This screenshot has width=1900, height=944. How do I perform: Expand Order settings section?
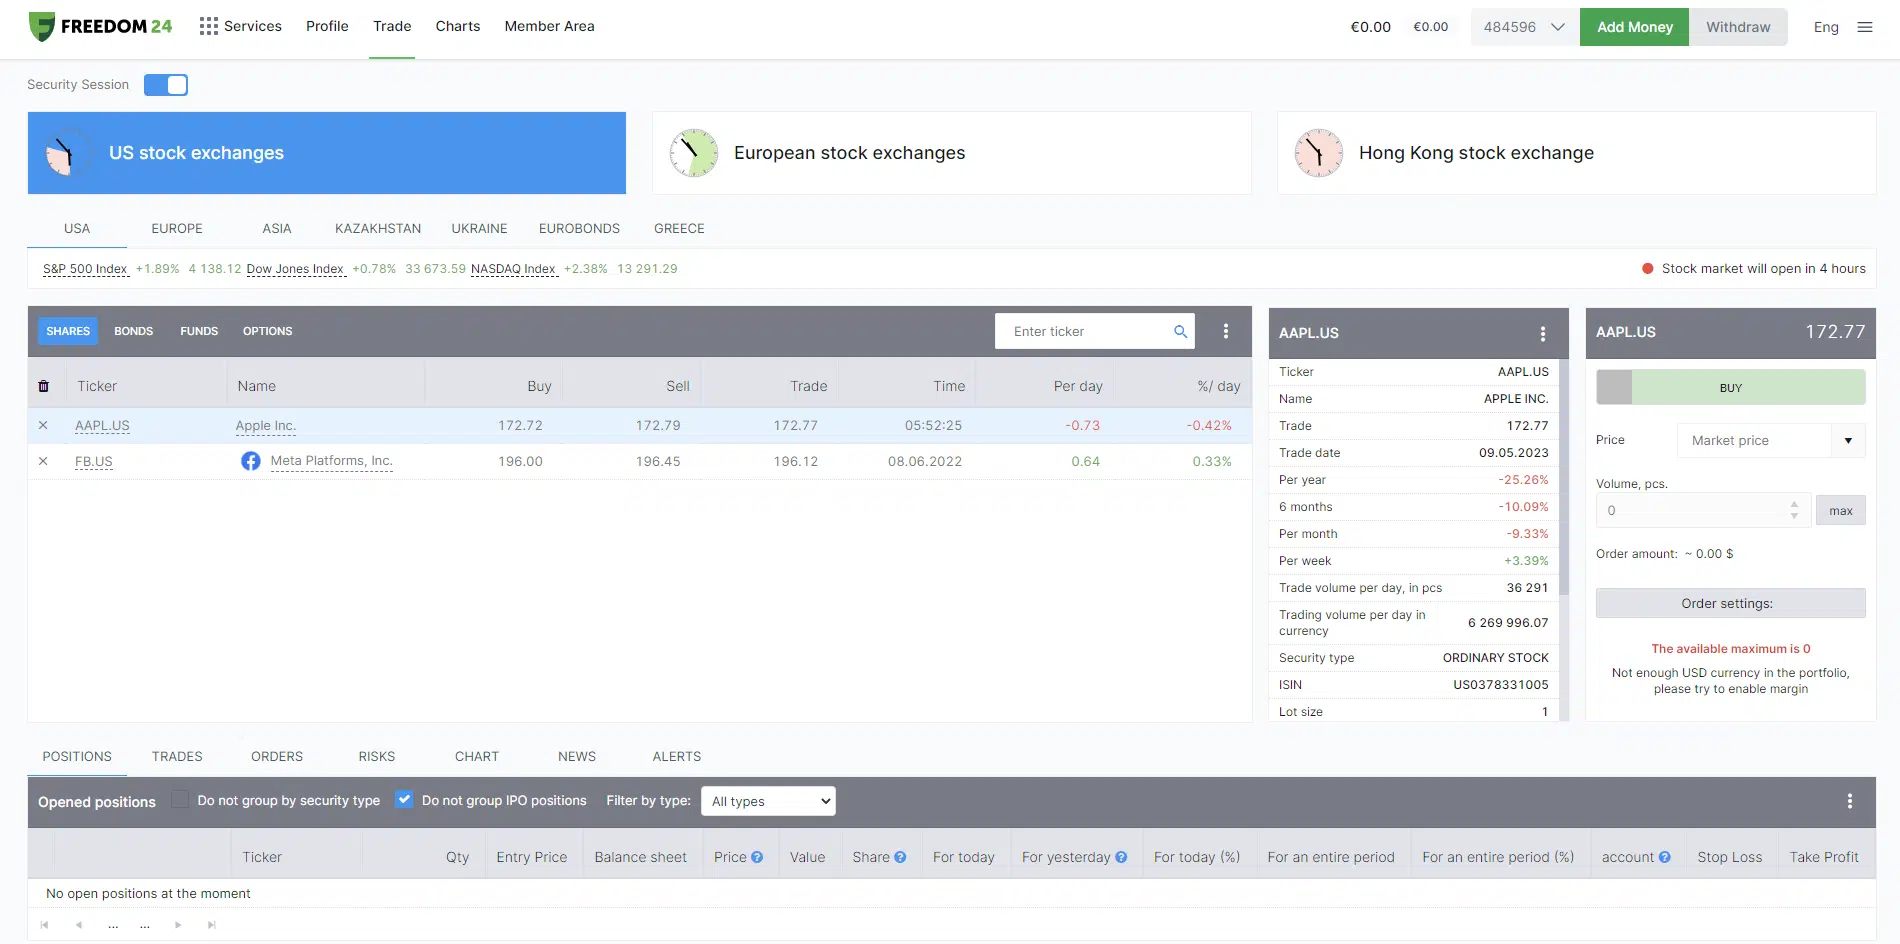(1731, 603)
